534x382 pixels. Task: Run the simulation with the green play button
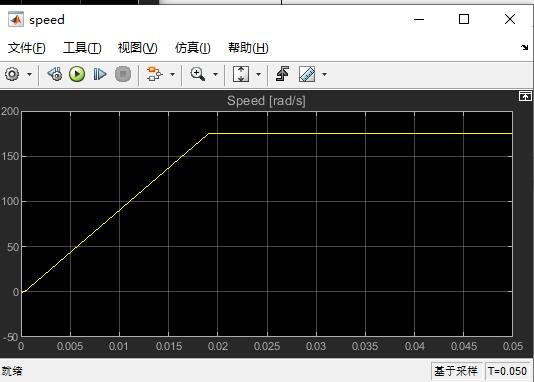click(x=77, y=74)
